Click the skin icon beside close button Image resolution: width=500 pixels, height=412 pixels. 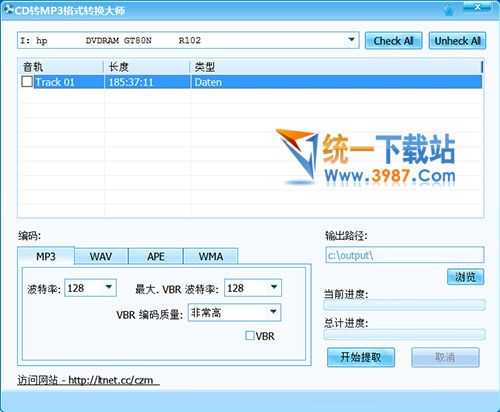tap(449, 10)
